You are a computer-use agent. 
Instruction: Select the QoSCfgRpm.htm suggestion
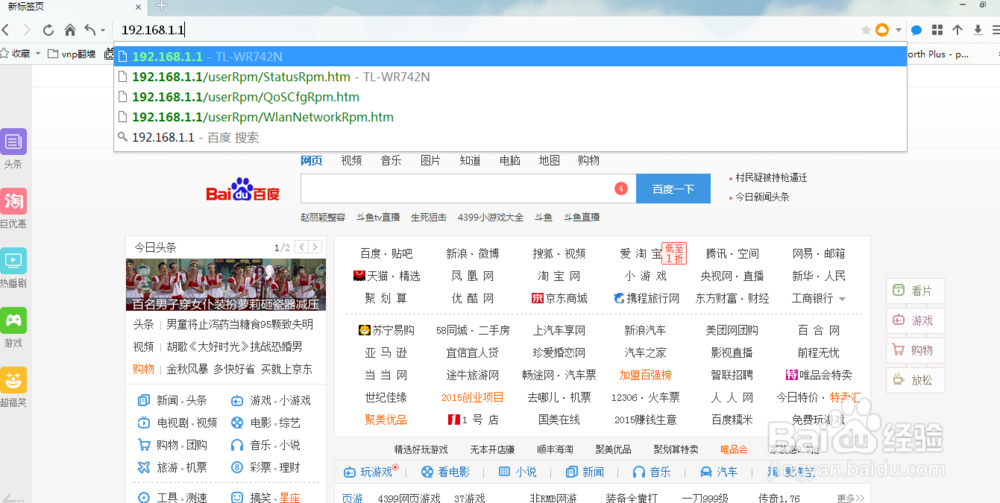(x=510, y=98)
